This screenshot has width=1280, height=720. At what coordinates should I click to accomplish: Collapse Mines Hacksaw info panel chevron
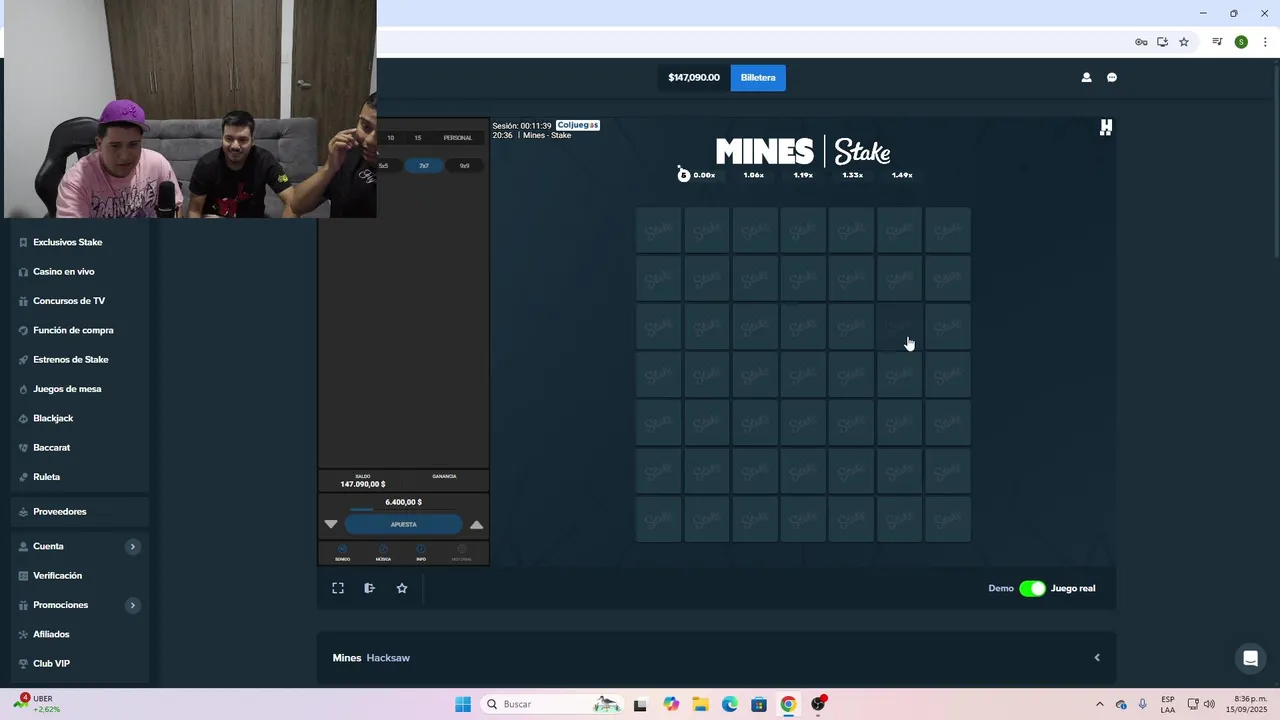click(1097, 658)
